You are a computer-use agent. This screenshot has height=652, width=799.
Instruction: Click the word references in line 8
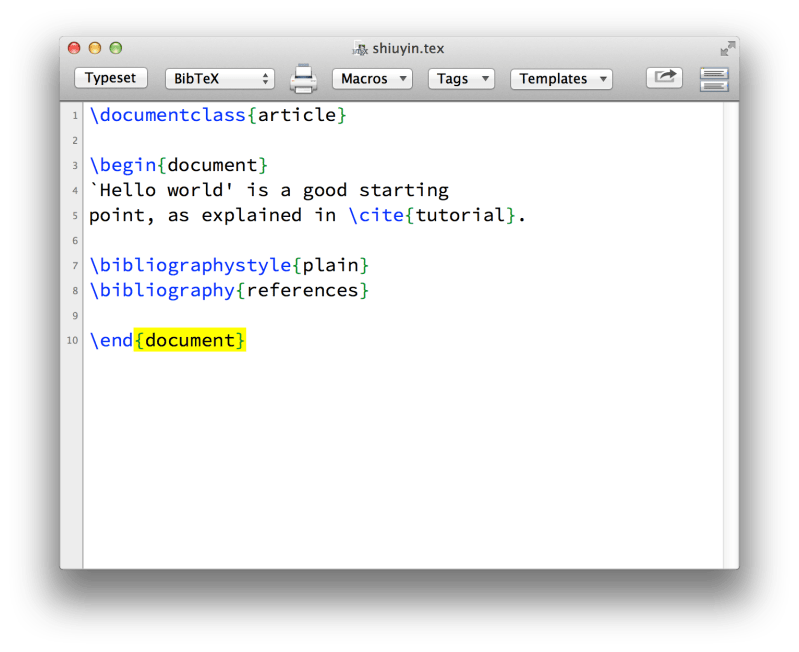click(x=302, y=290)
